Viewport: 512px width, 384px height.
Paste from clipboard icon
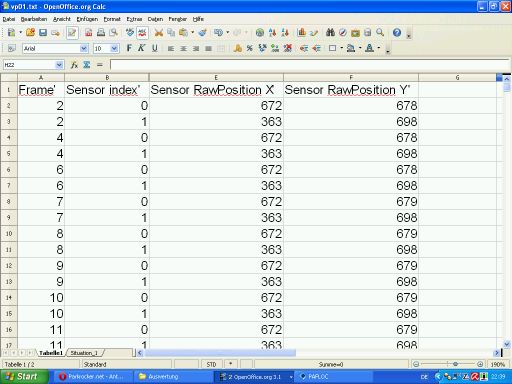click(x=183, y=32)
